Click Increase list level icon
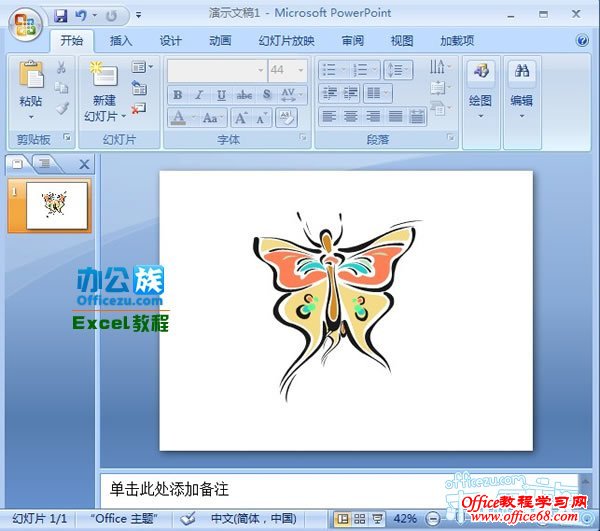This screenshot has height=531, width=600. 350,93
